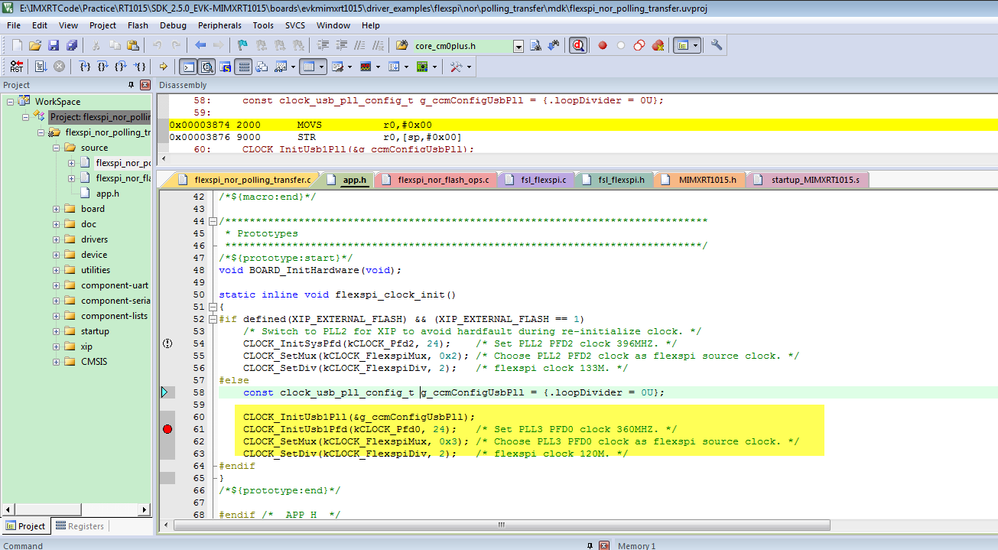Click the warning marker on line 54
The width and height of the screenshot is (998, 550).
[167, 344]
